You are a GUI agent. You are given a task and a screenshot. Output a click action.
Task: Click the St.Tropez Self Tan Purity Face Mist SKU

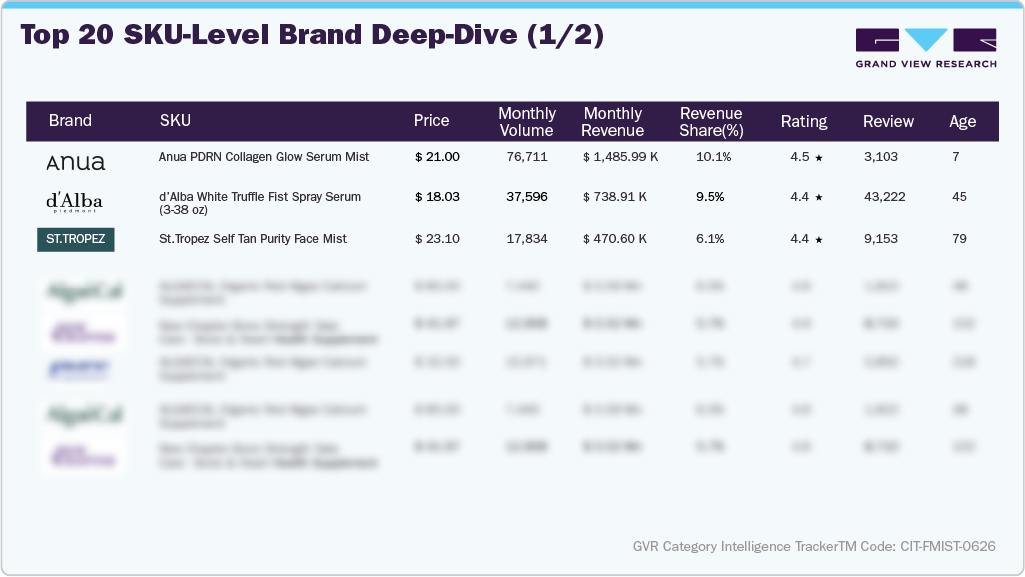click(253, 239)
